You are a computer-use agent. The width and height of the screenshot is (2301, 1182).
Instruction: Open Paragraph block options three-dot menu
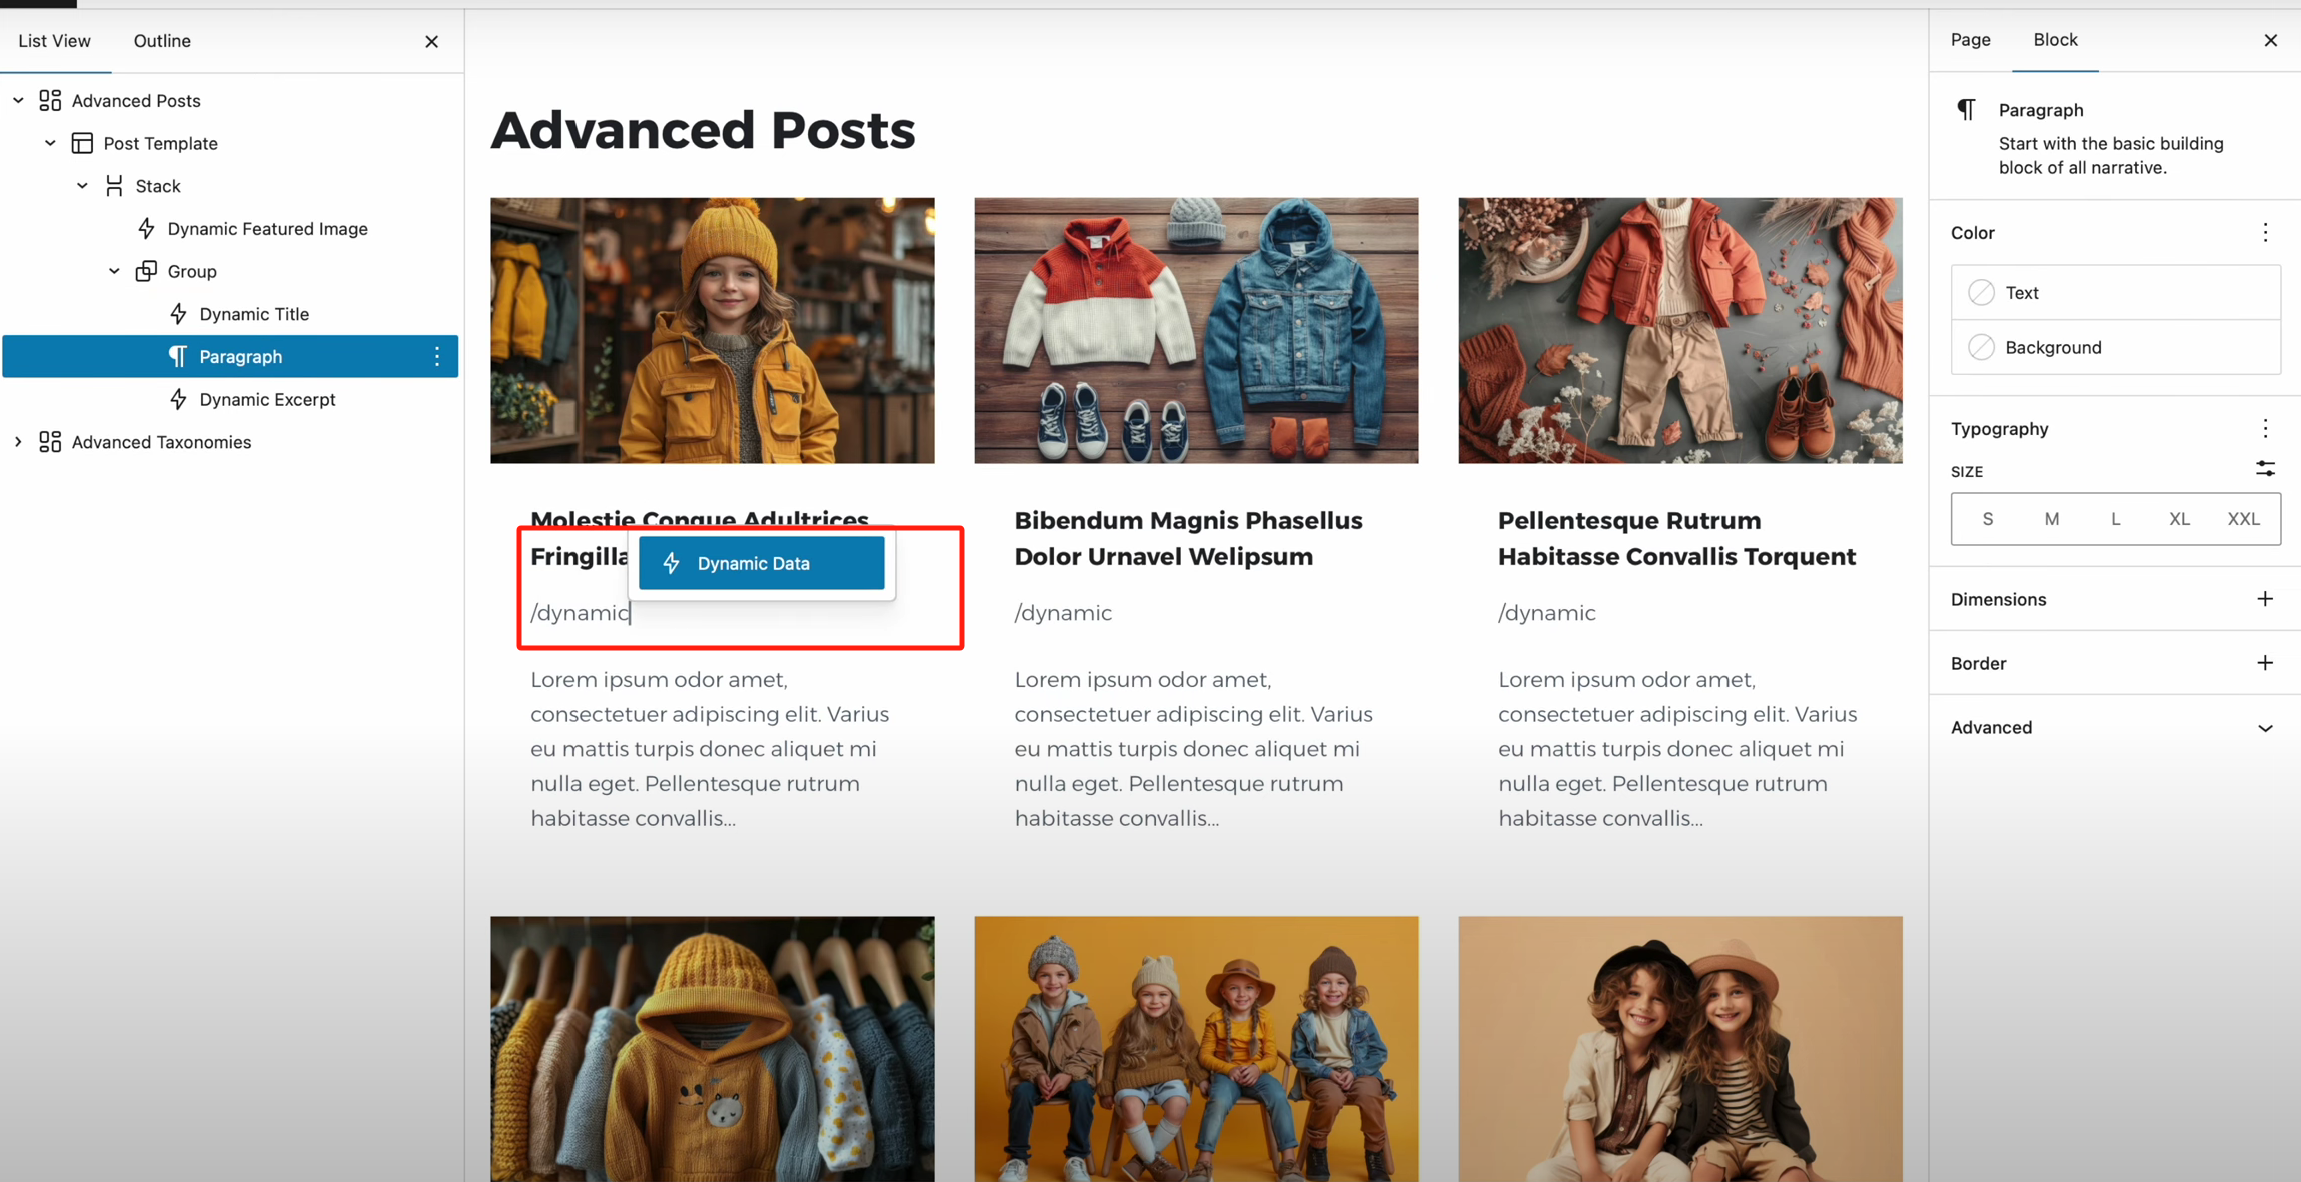point(437,357)
